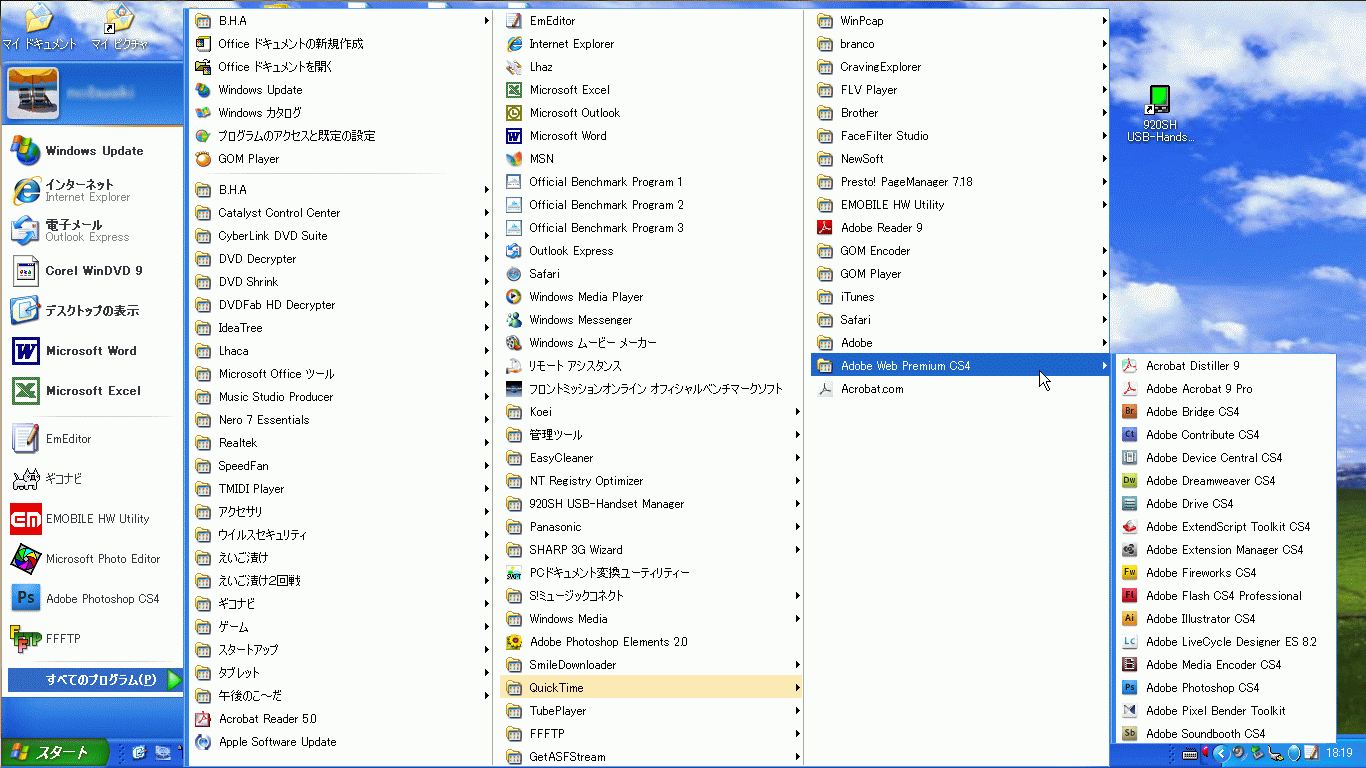The height and width of the screenshot is (768, 1366).
Task: Choose Acrobat.com from the programs menu
Action: pyautogui.click(x=871, y=389)
